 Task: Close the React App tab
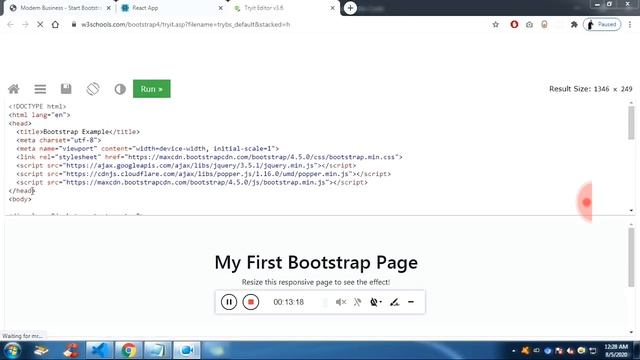point(220,8)
